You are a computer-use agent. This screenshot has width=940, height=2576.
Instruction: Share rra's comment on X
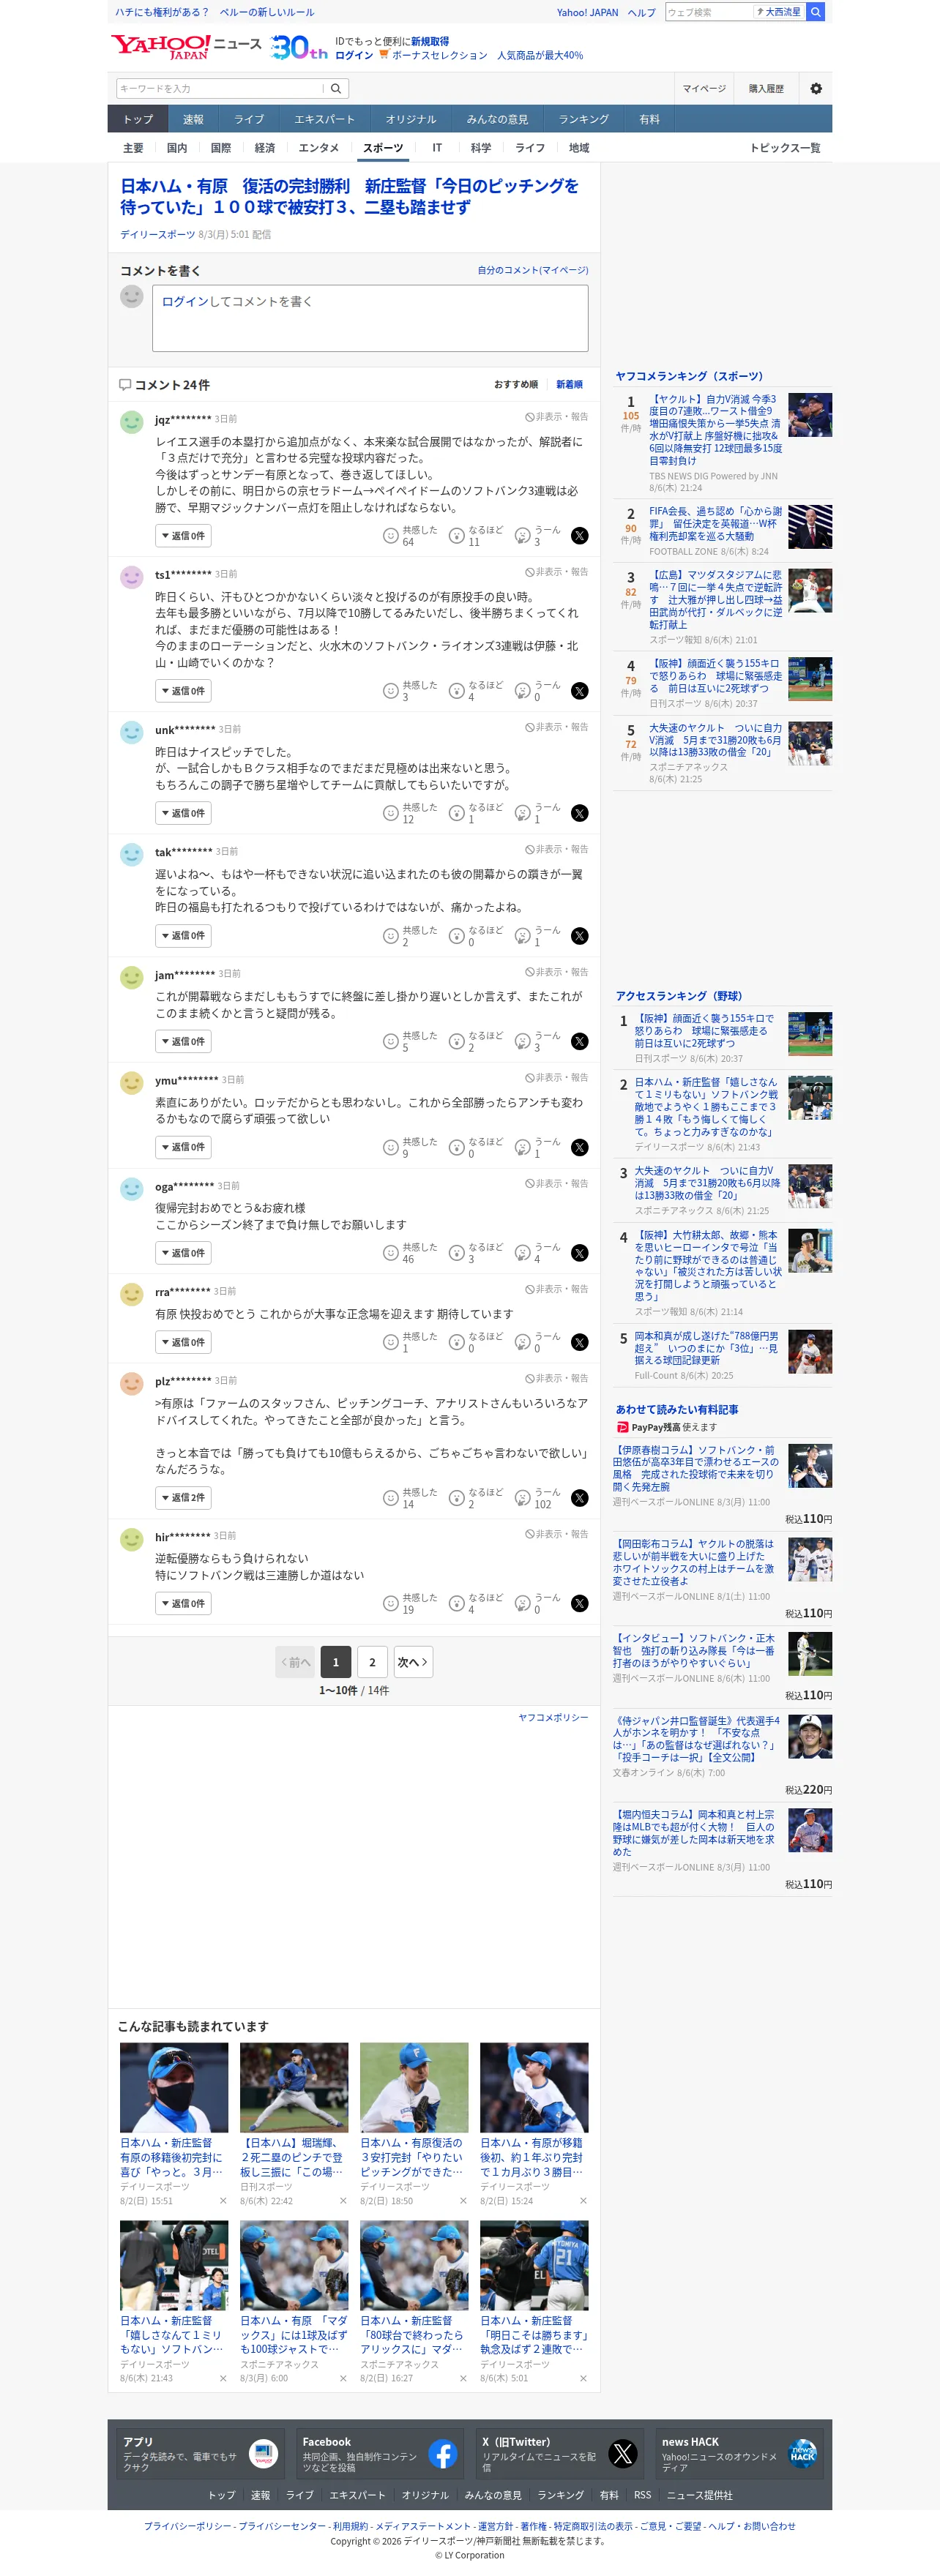[x=580, y=1342]
